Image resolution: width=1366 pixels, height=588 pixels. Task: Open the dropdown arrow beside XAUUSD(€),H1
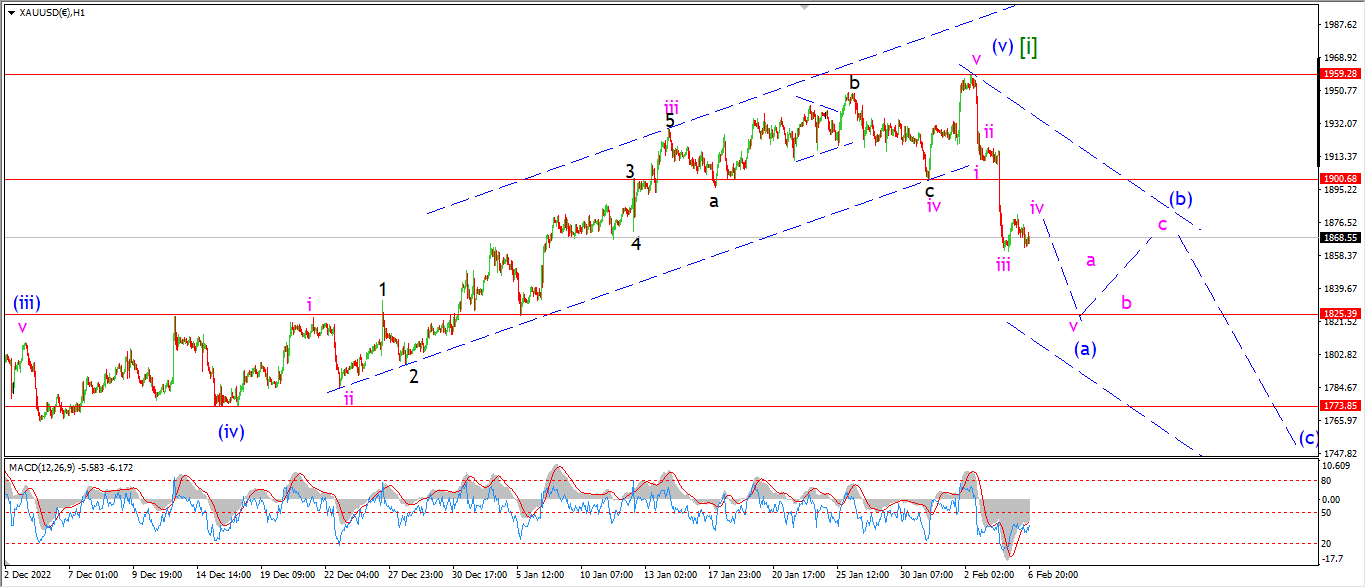[x=11, y=13]
